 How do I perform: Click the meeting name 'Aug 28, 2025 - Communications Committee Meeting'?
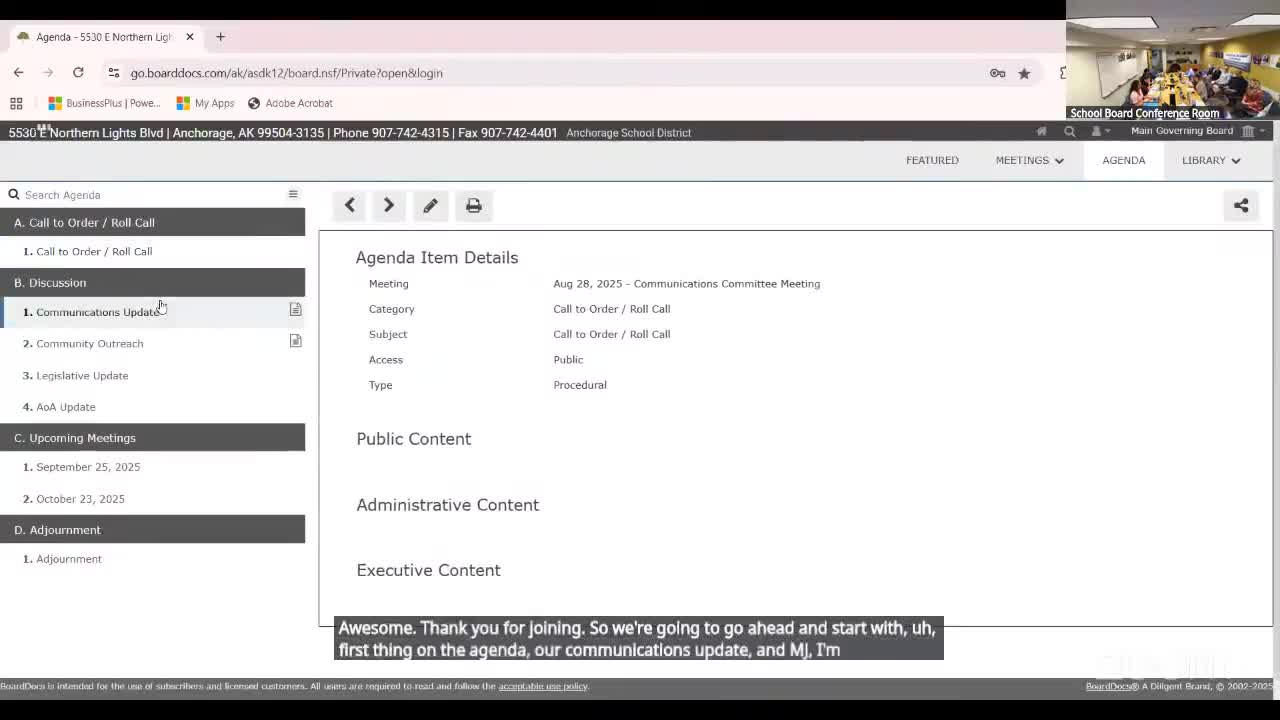[x=686, y=284]
